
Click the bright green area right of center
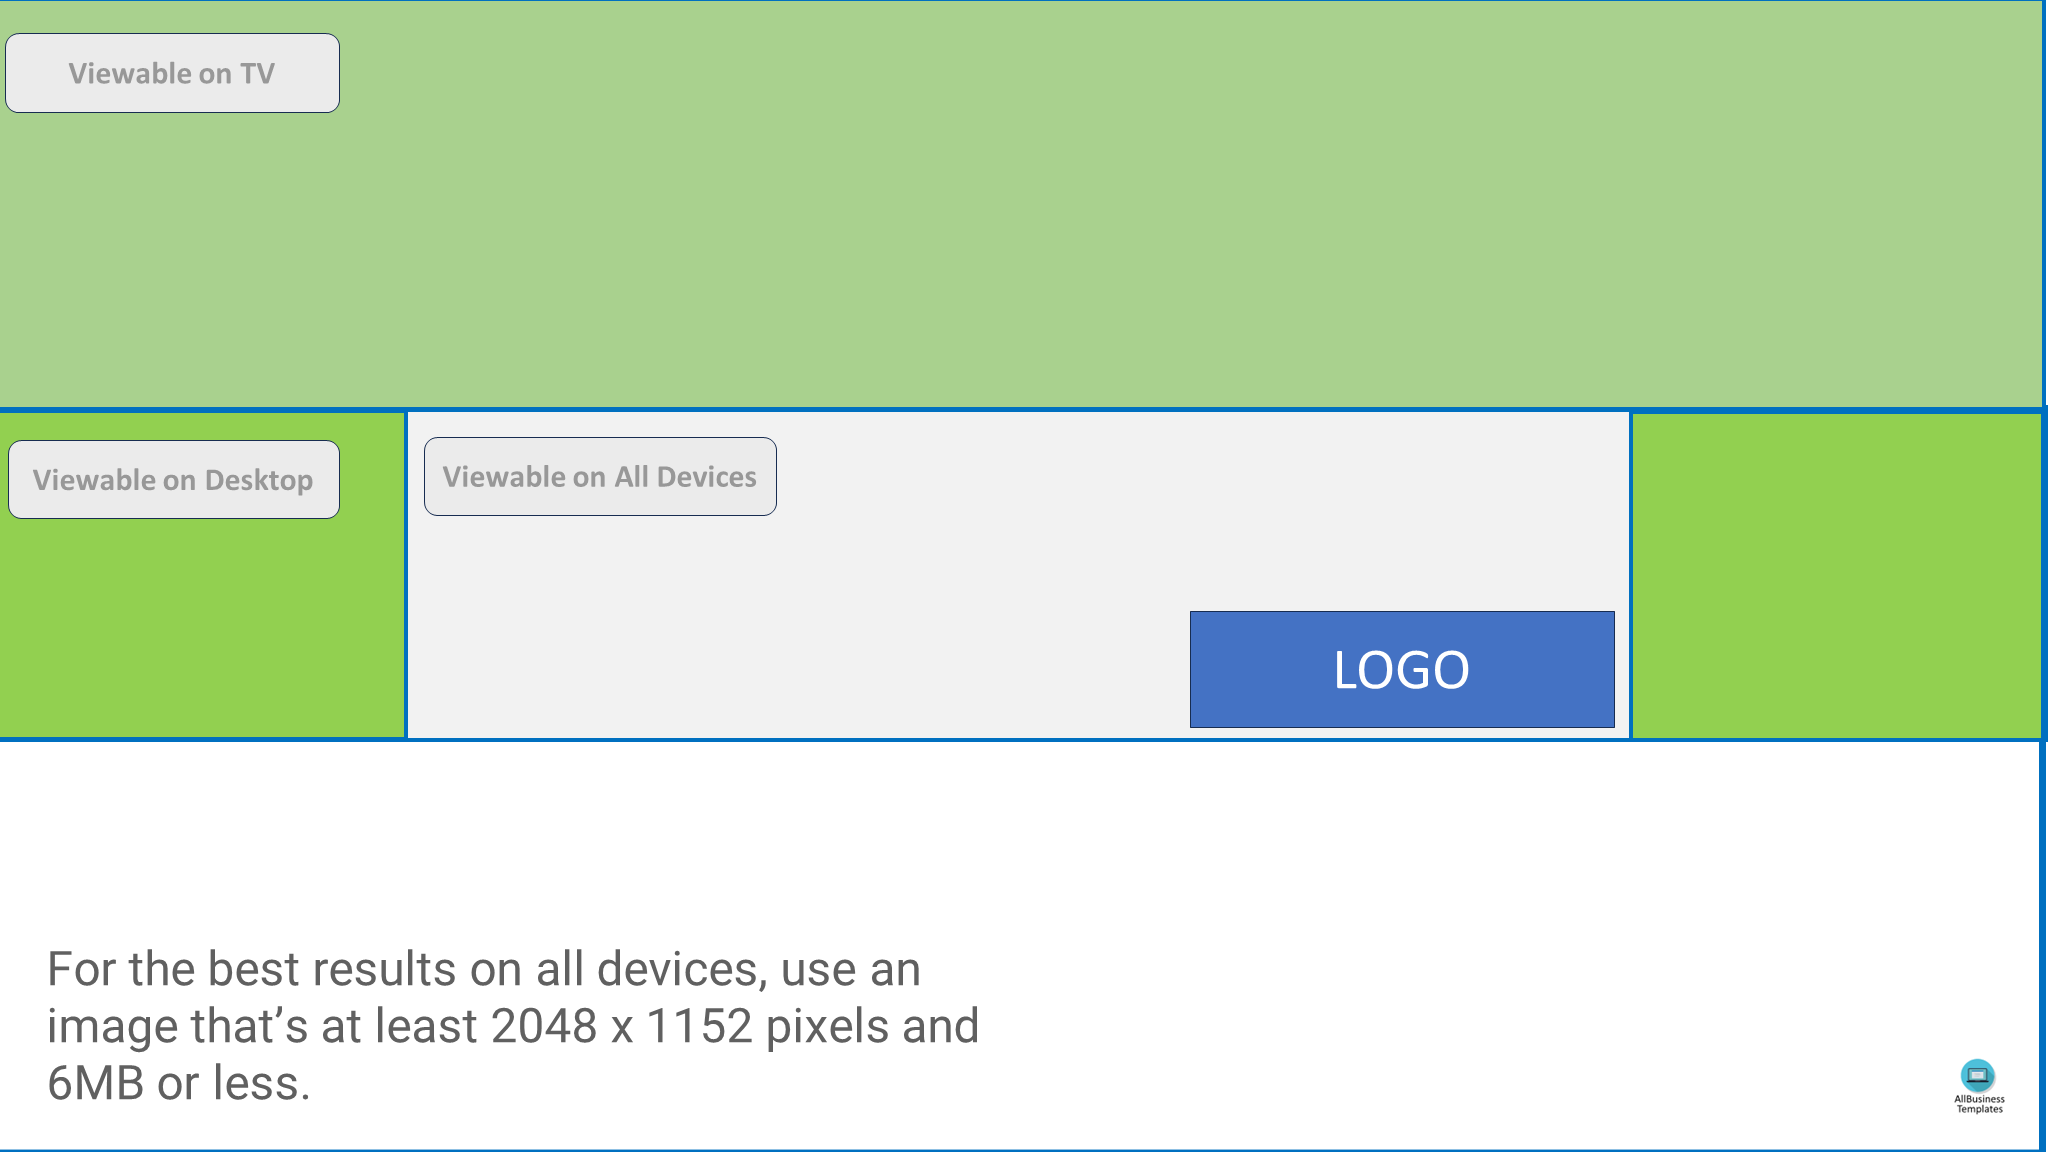tap(1836, 576)
